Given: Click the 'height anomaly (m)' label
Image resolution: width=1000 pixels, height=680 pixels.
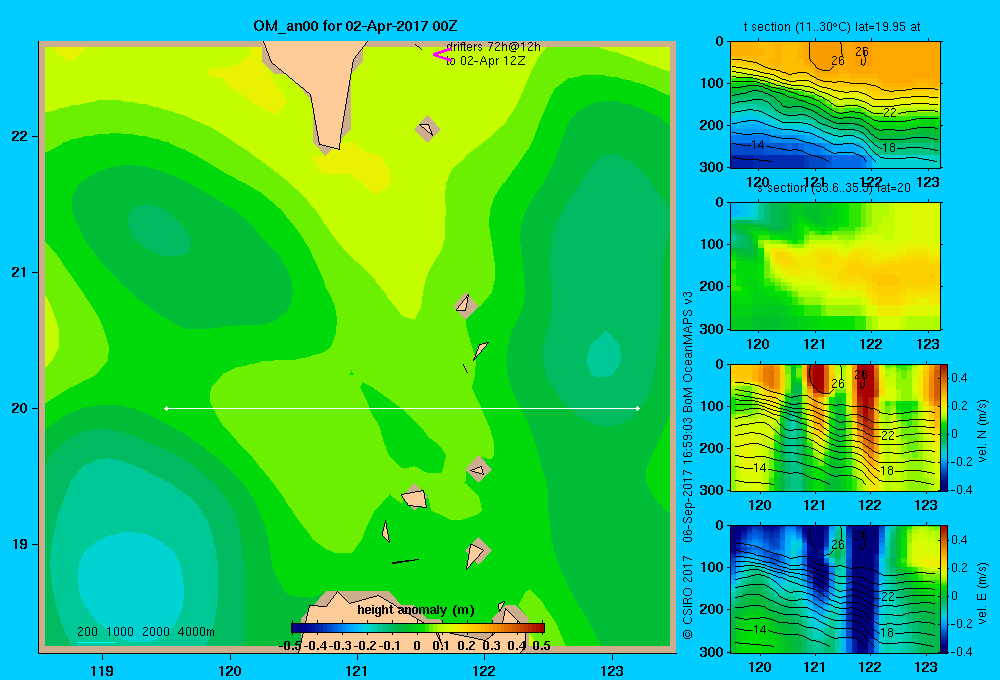Looking at the screenshot, I should [416, 610].
